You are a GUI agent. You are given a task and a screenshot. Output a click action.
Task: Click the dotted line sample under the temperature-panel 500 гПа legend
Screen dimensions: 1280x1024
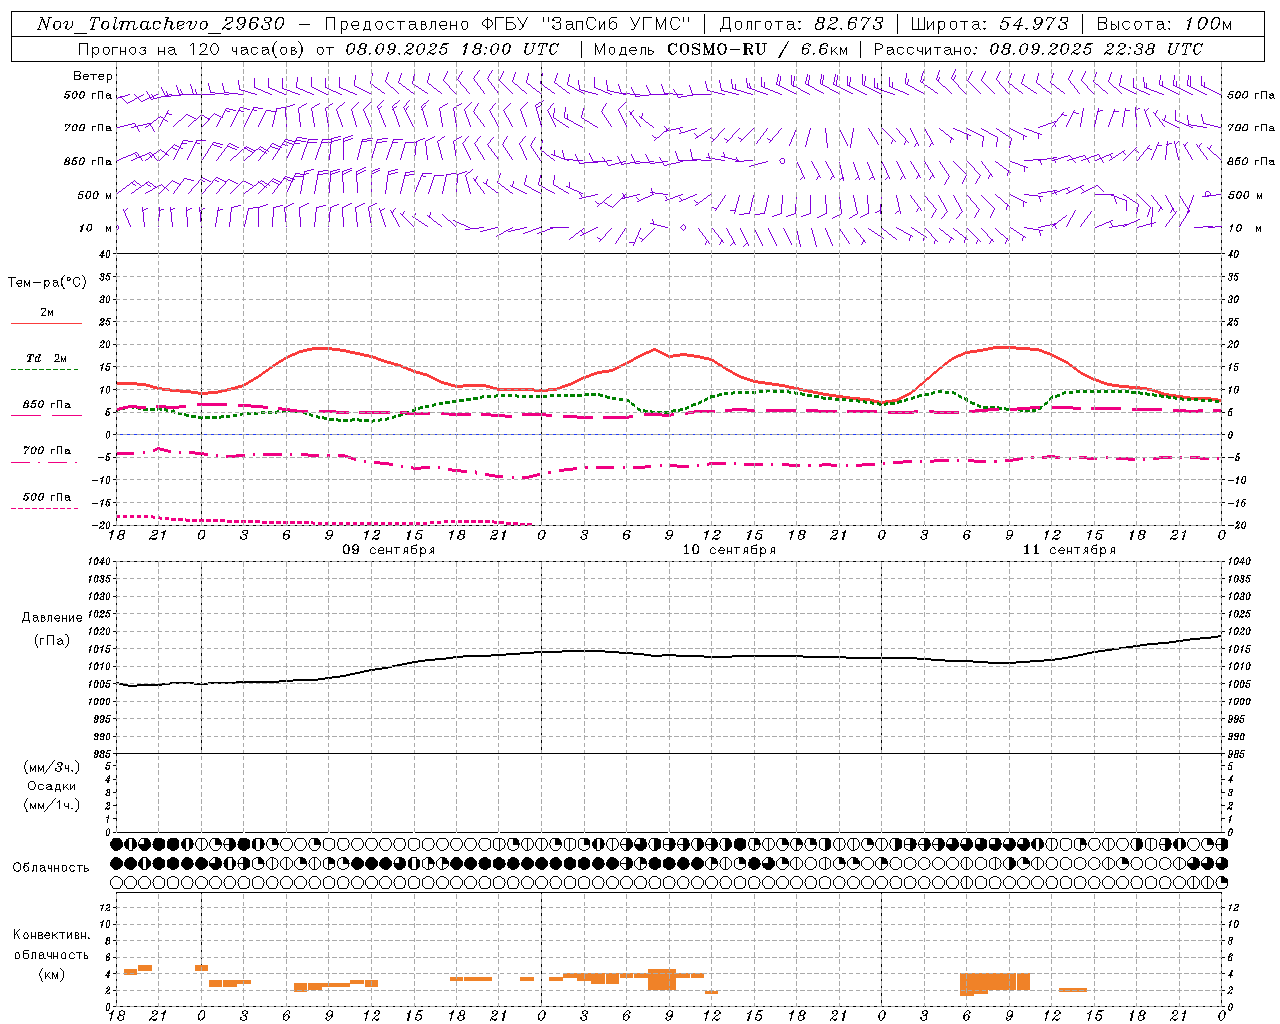[44, 508]
